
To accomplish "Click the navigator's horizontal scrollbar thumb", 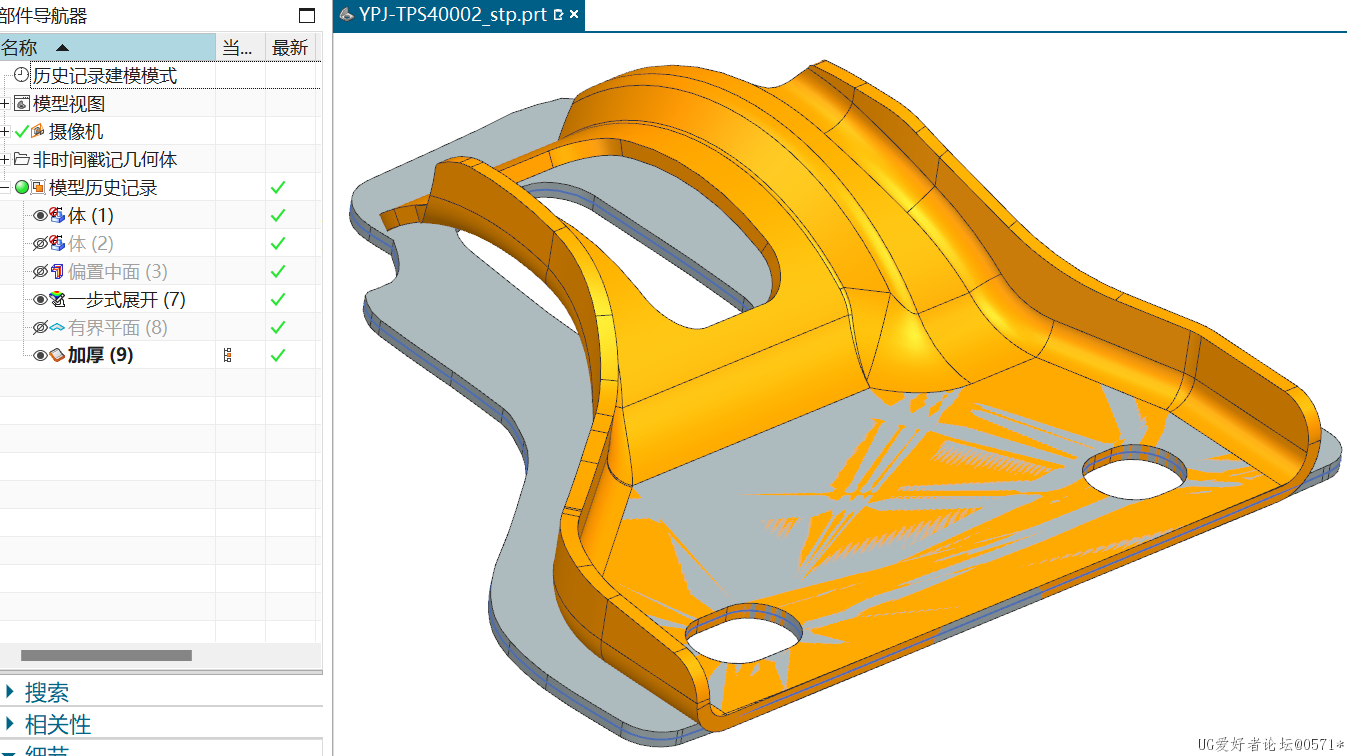I will [x=106, y=656].
